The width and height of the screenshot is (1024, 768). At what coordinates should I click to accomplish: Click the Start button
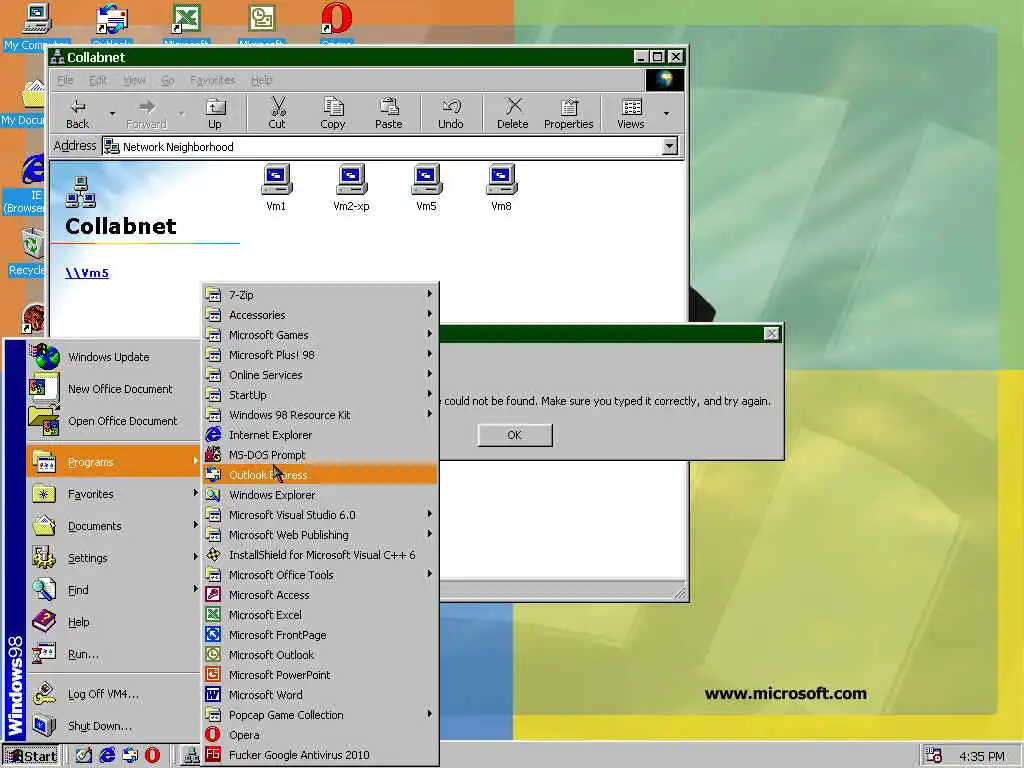coord(31,756)
